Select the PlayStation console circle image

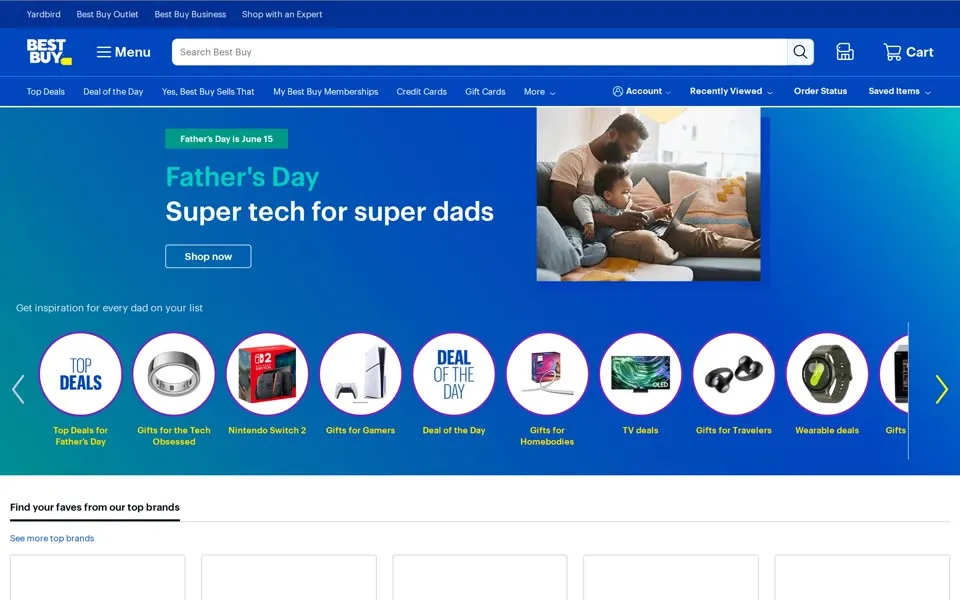pyautogui.click(x=361, y=374)
